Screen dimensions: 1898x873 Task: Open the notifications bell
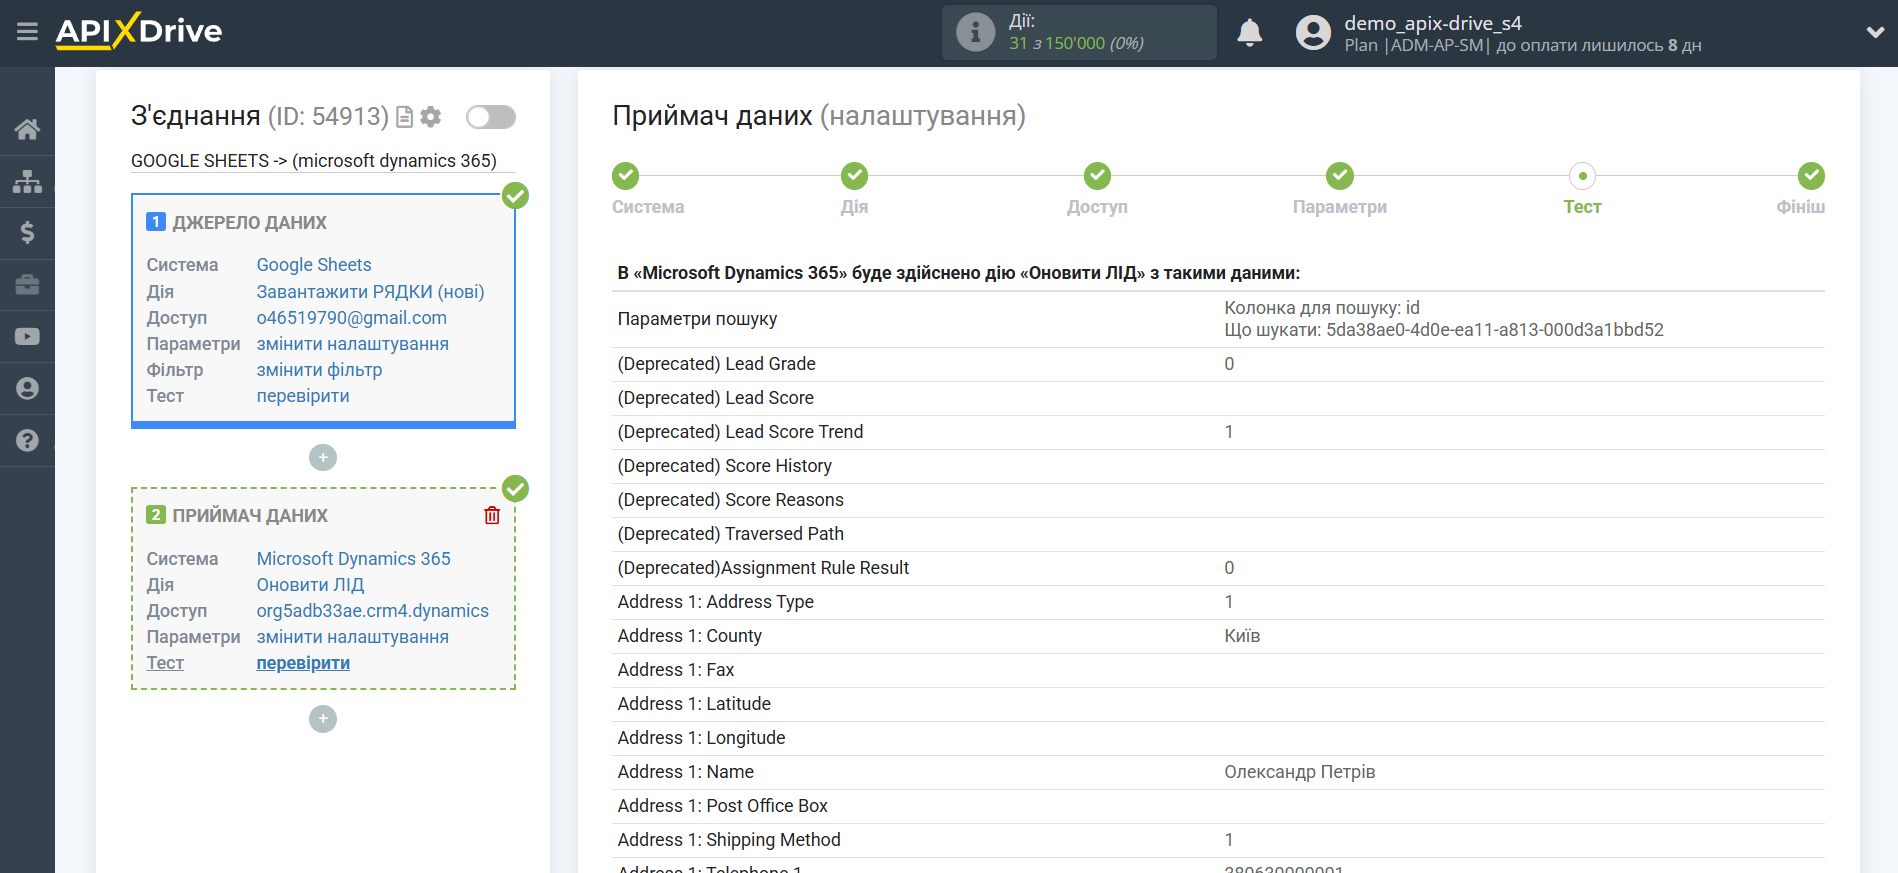pos(1249,33)
